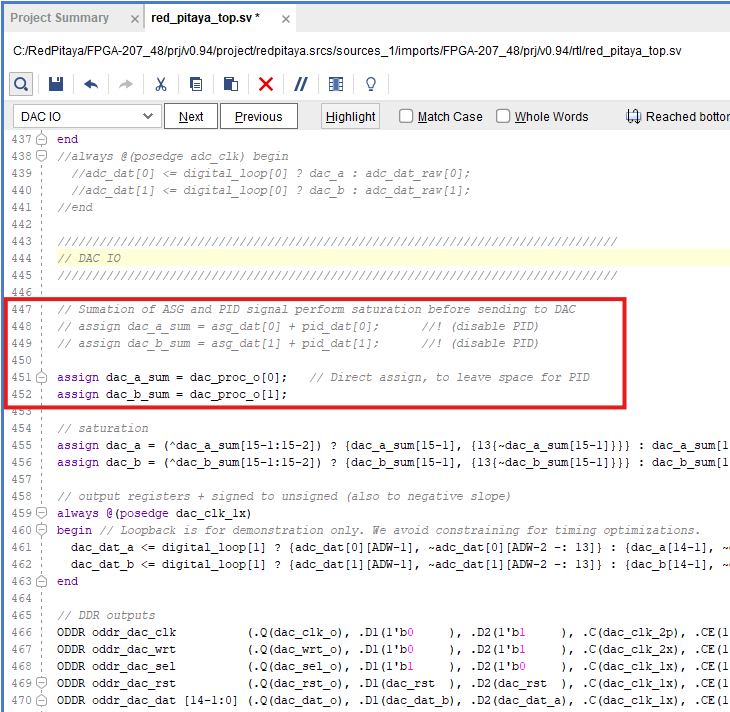Enable Match Case checkbox
This screenshot has width=730, height=712.
406,116
